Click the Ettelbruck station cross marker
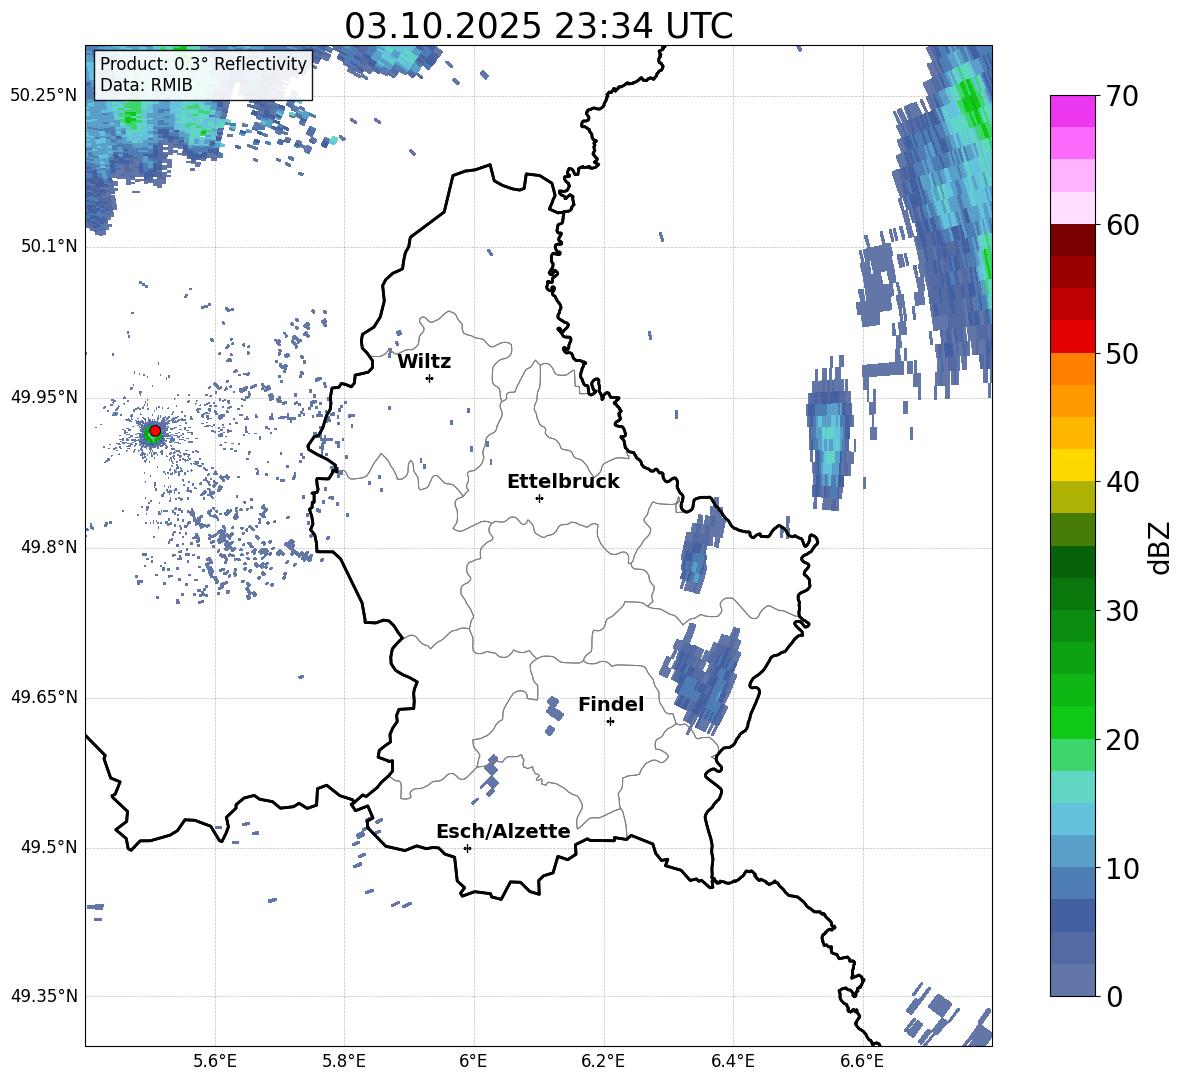The height and width of the screenshot is (1081, 1184). coord(539,498)
